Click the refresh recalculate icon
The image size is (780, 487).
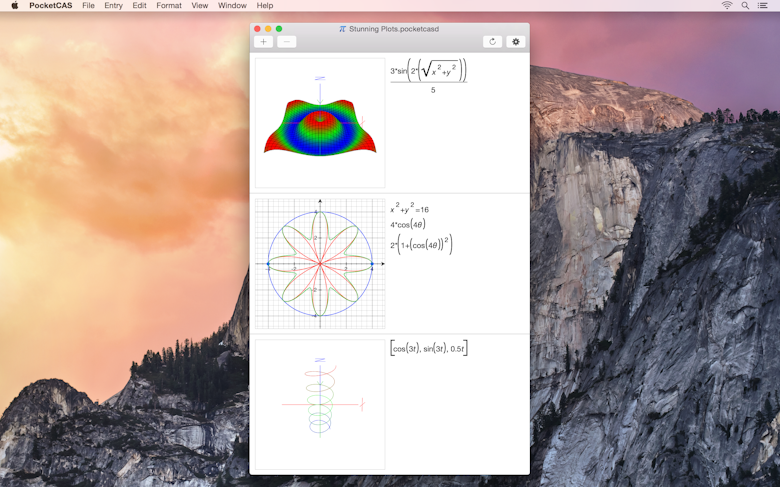pyautogui.click(x=492, y=42)
